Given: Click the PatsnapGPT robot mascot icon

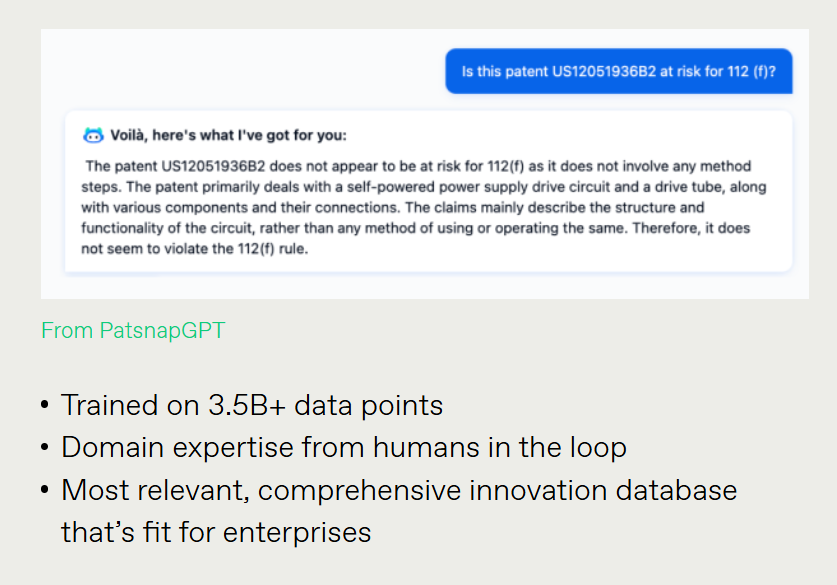Looking at the screenshot, I should pos(93,135).
